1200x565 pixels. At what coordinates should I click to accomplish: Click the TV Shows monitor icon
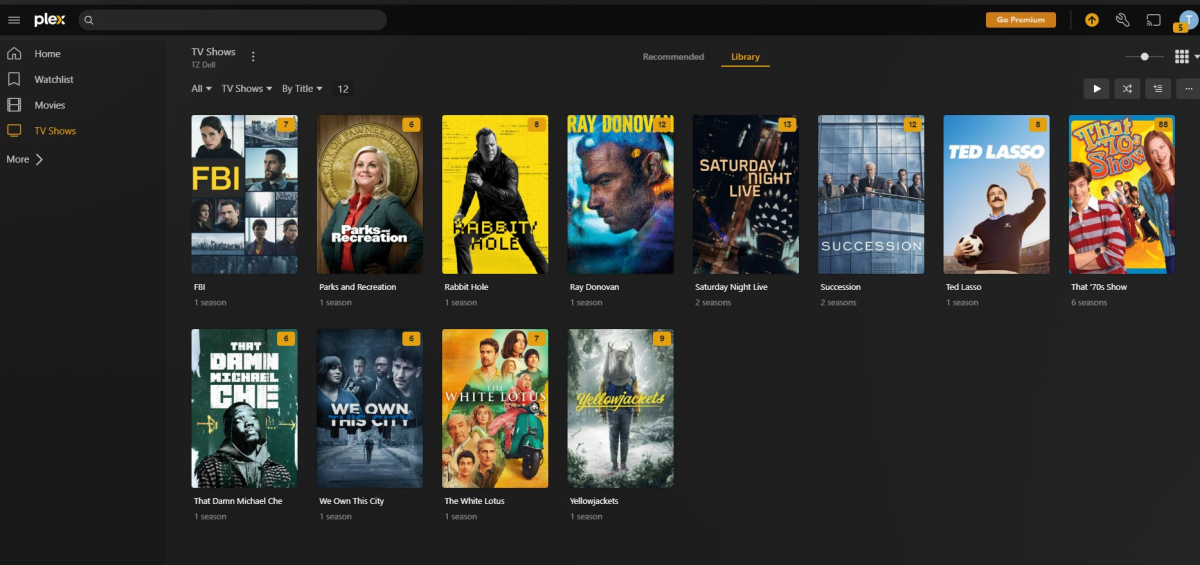point(14,131)
